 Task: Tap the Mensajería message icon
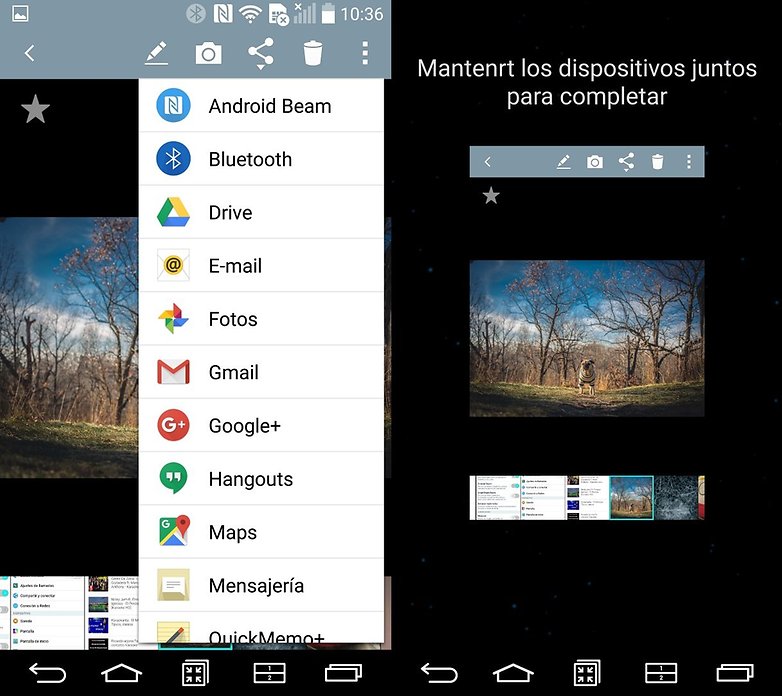click(173, 585)
